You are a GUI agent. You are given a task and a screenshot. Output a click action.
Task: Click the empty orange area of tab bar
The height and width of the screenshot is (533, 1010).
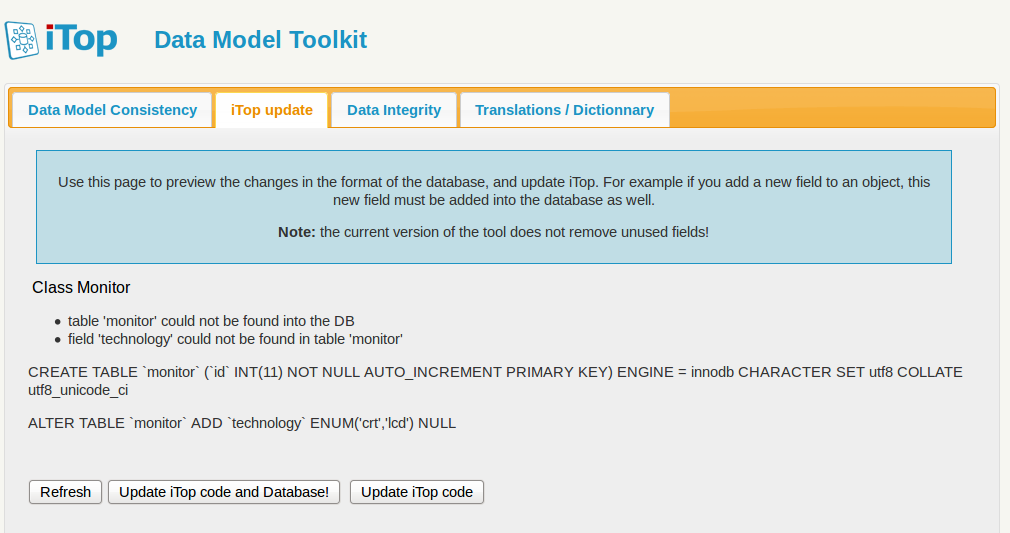[x=830, y=109]
